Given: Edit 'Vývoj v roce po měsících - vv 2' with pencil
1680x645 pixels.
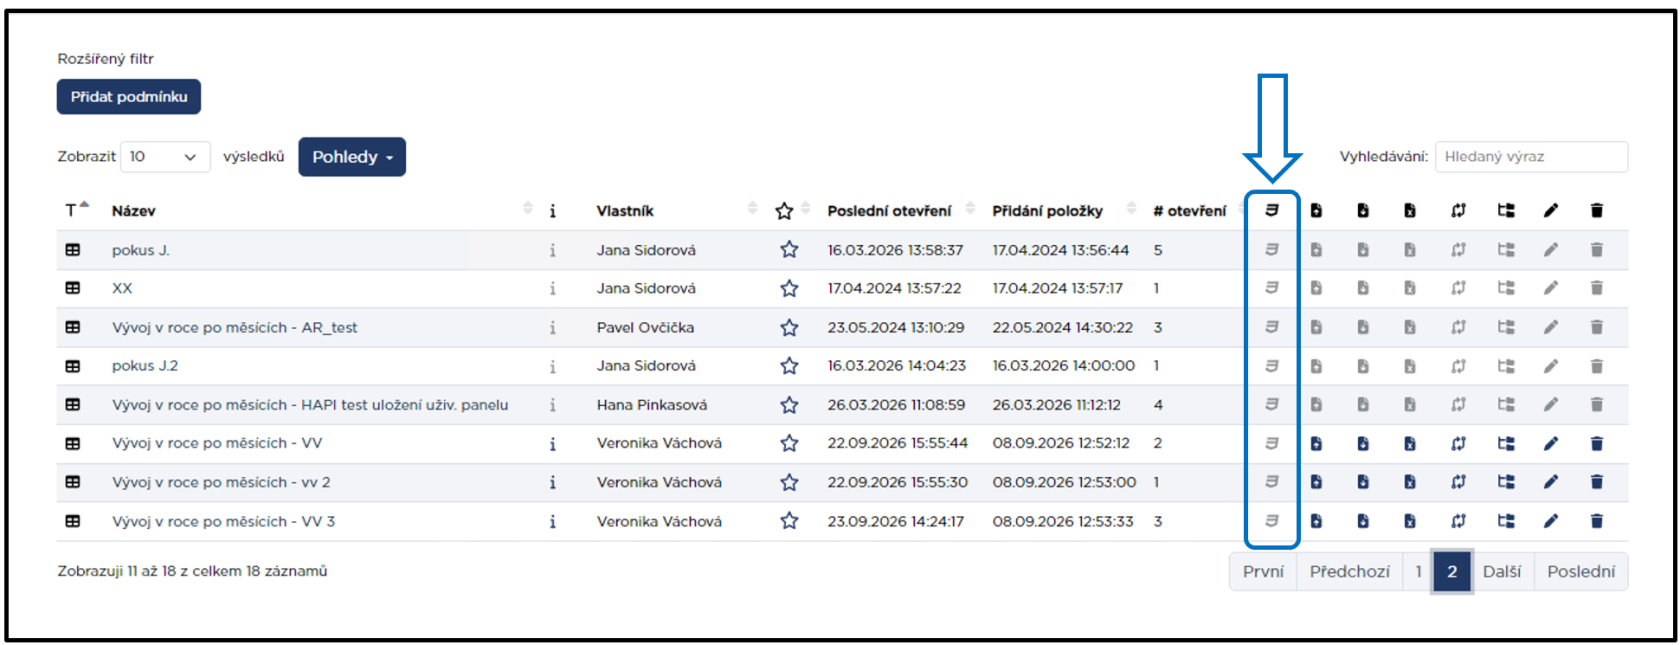Looking at the screenshot, I should [x=1550, y=482].
